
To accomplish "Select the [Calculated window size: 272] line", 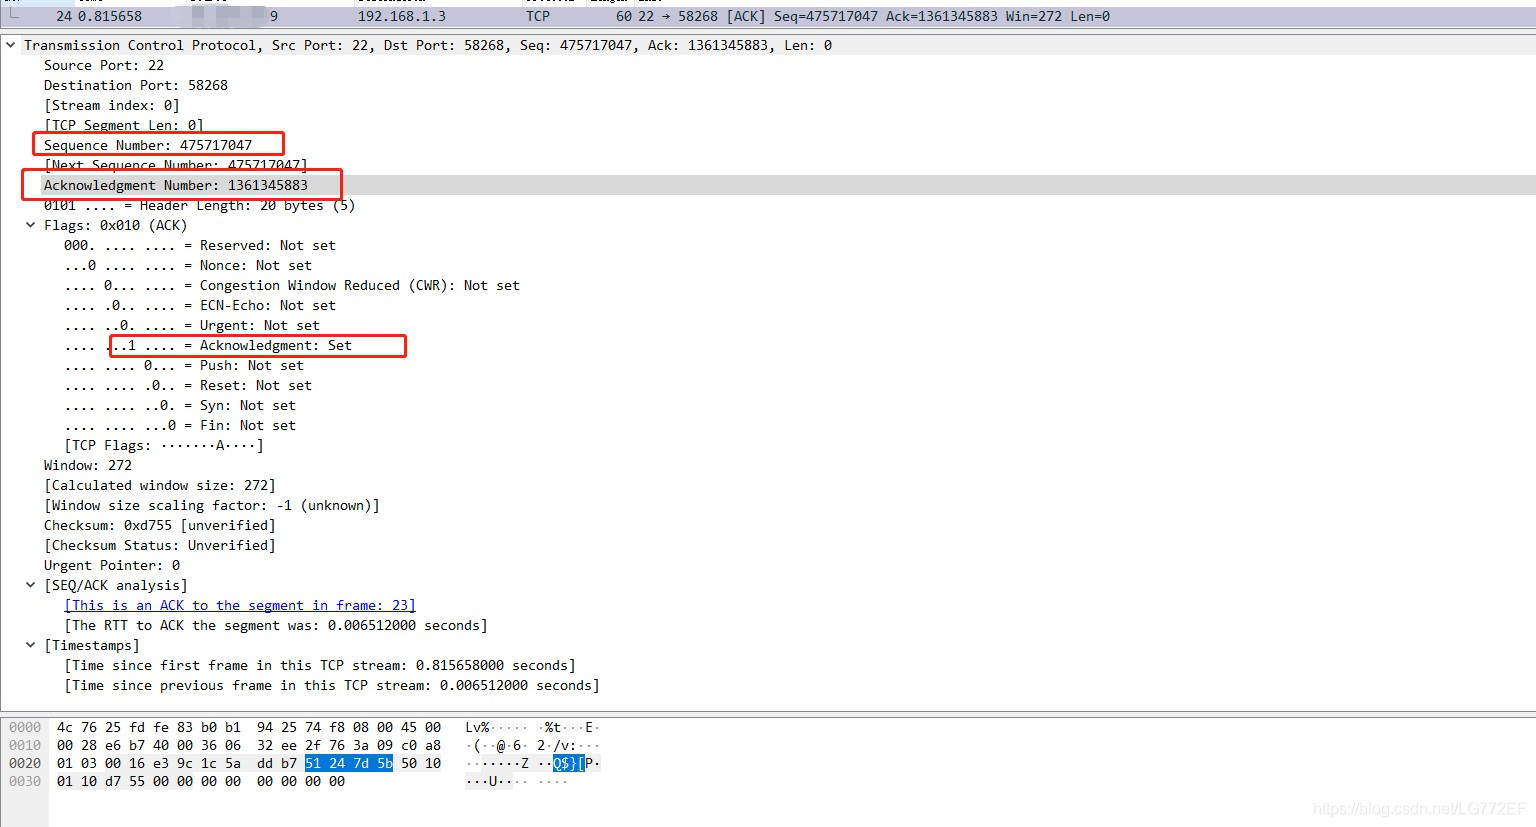I will (160, 485).
